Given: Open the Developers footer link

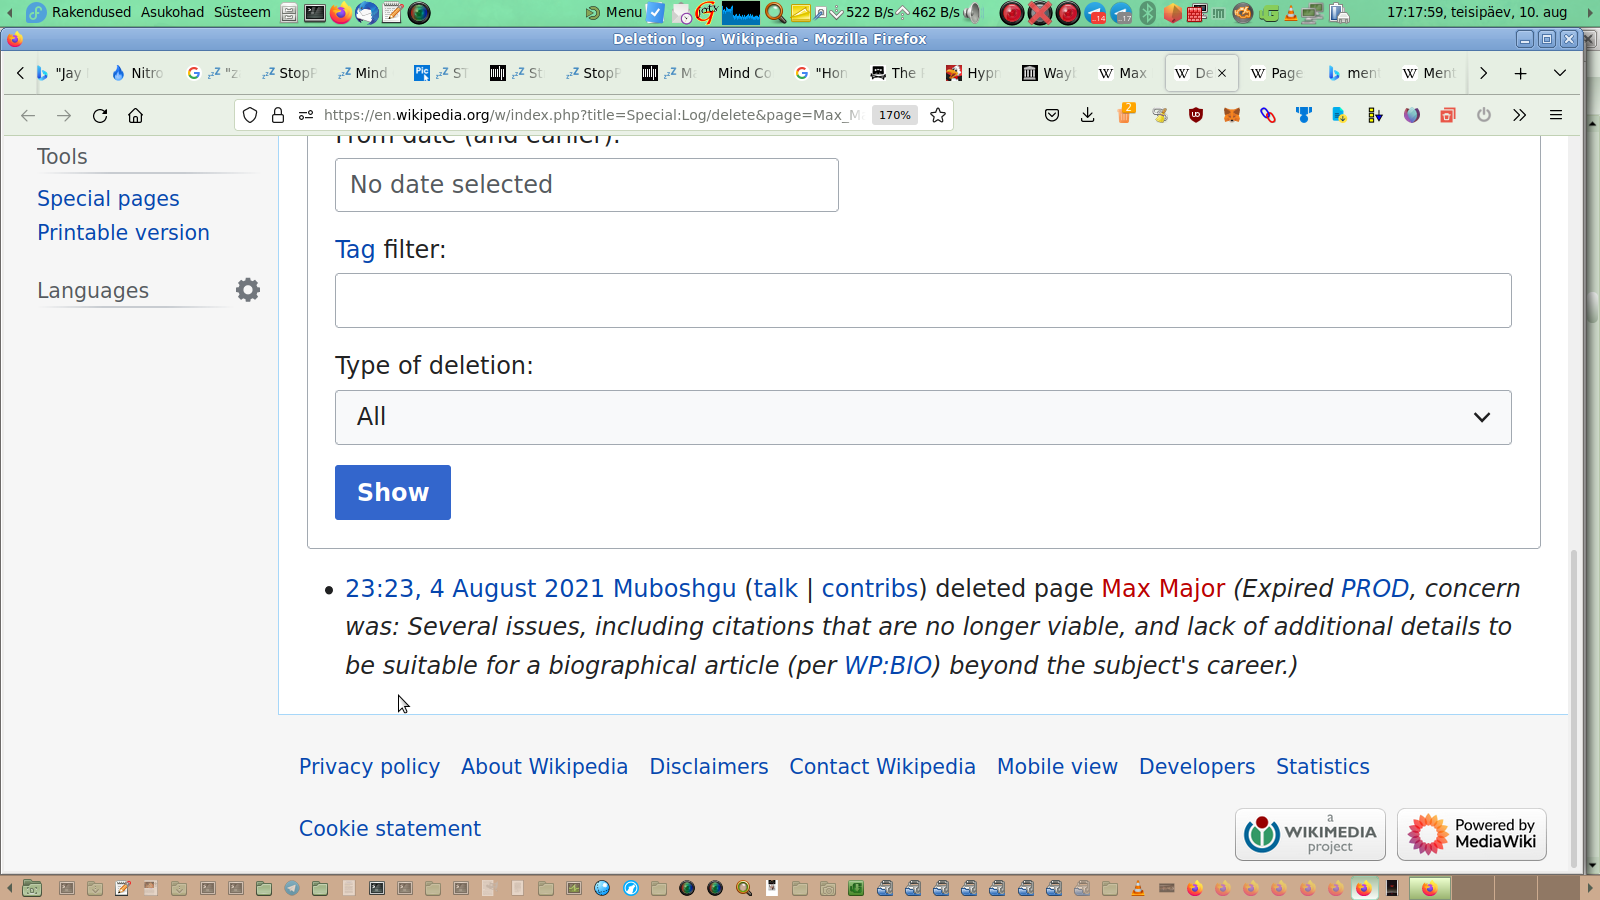Looking at the screenshot, I should point(1197,767).
